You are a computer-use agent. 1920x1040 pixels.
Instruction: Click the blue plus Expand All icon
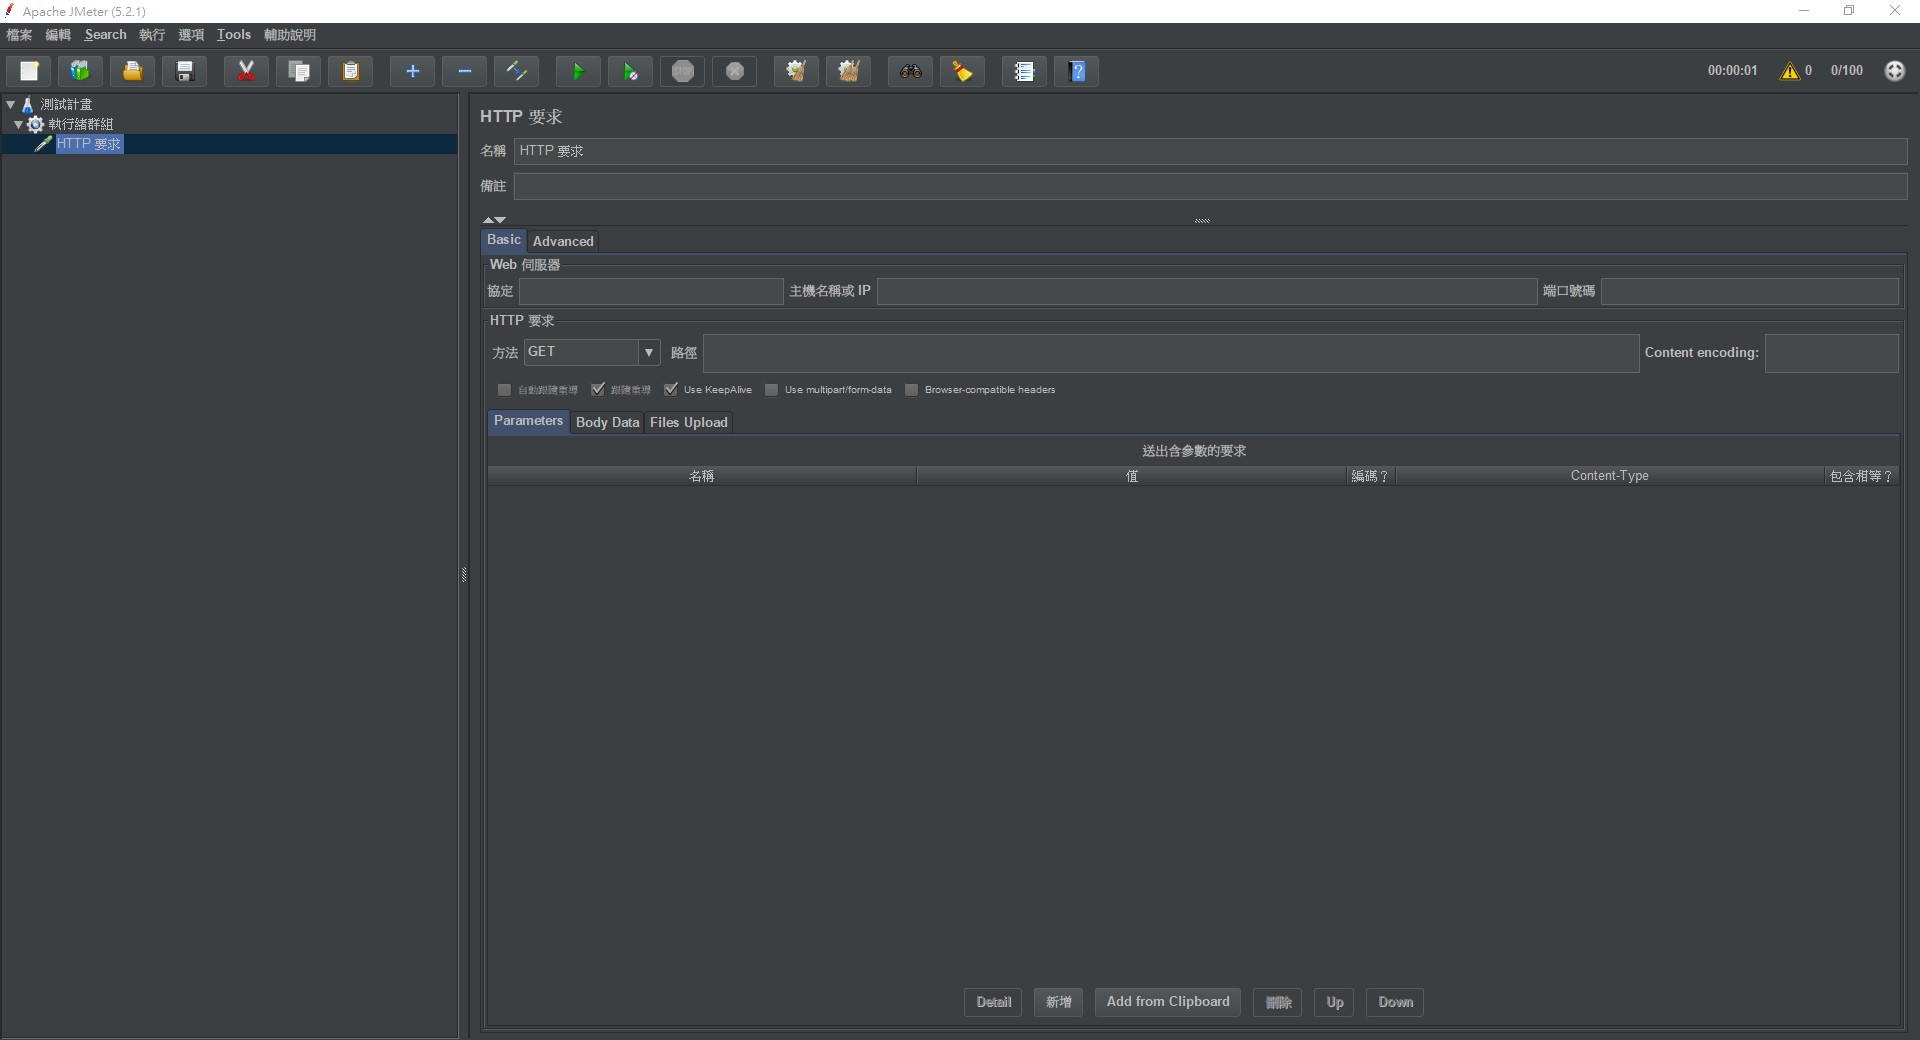coord(412,71)
